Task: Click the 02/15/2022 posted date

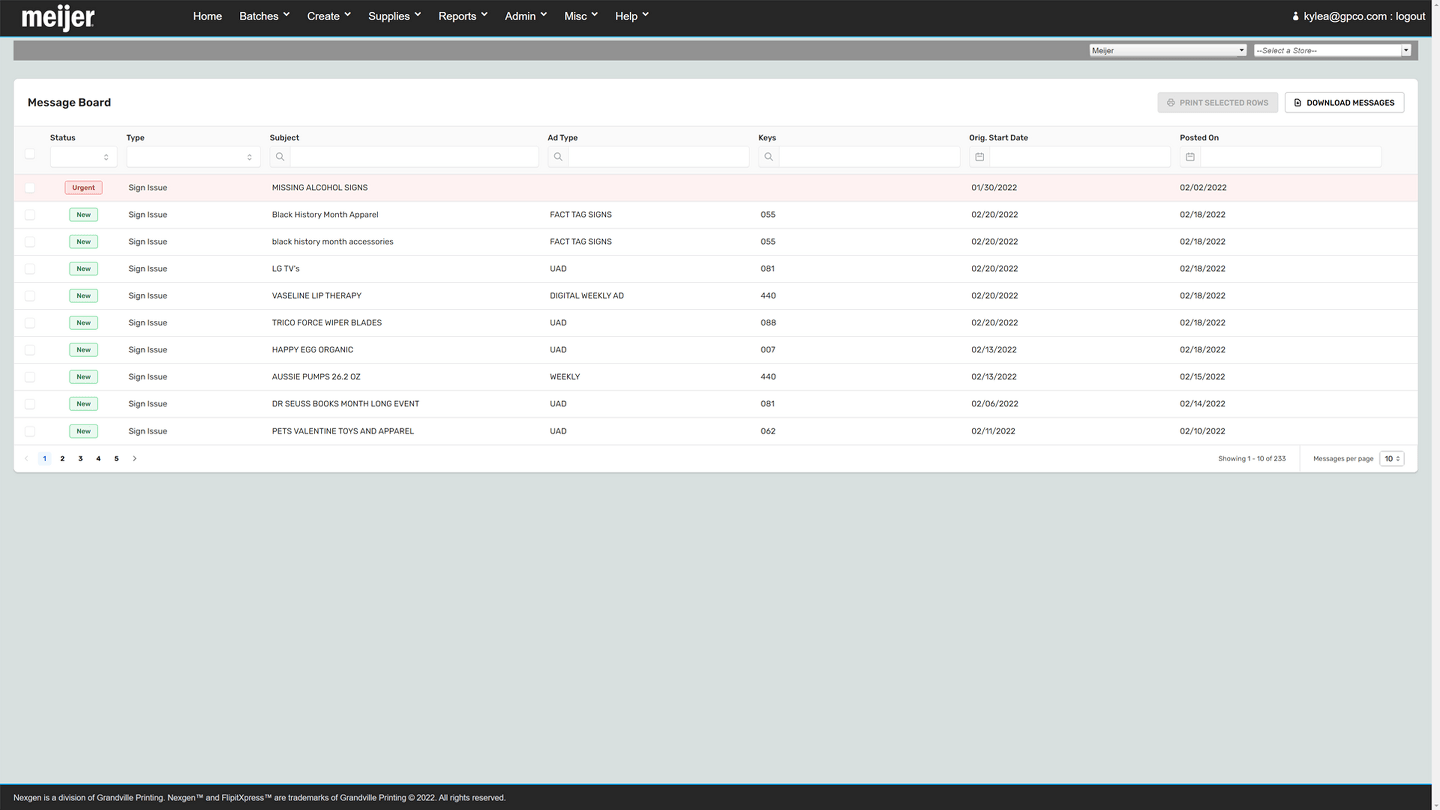Action: click(x=1202, y=377)
